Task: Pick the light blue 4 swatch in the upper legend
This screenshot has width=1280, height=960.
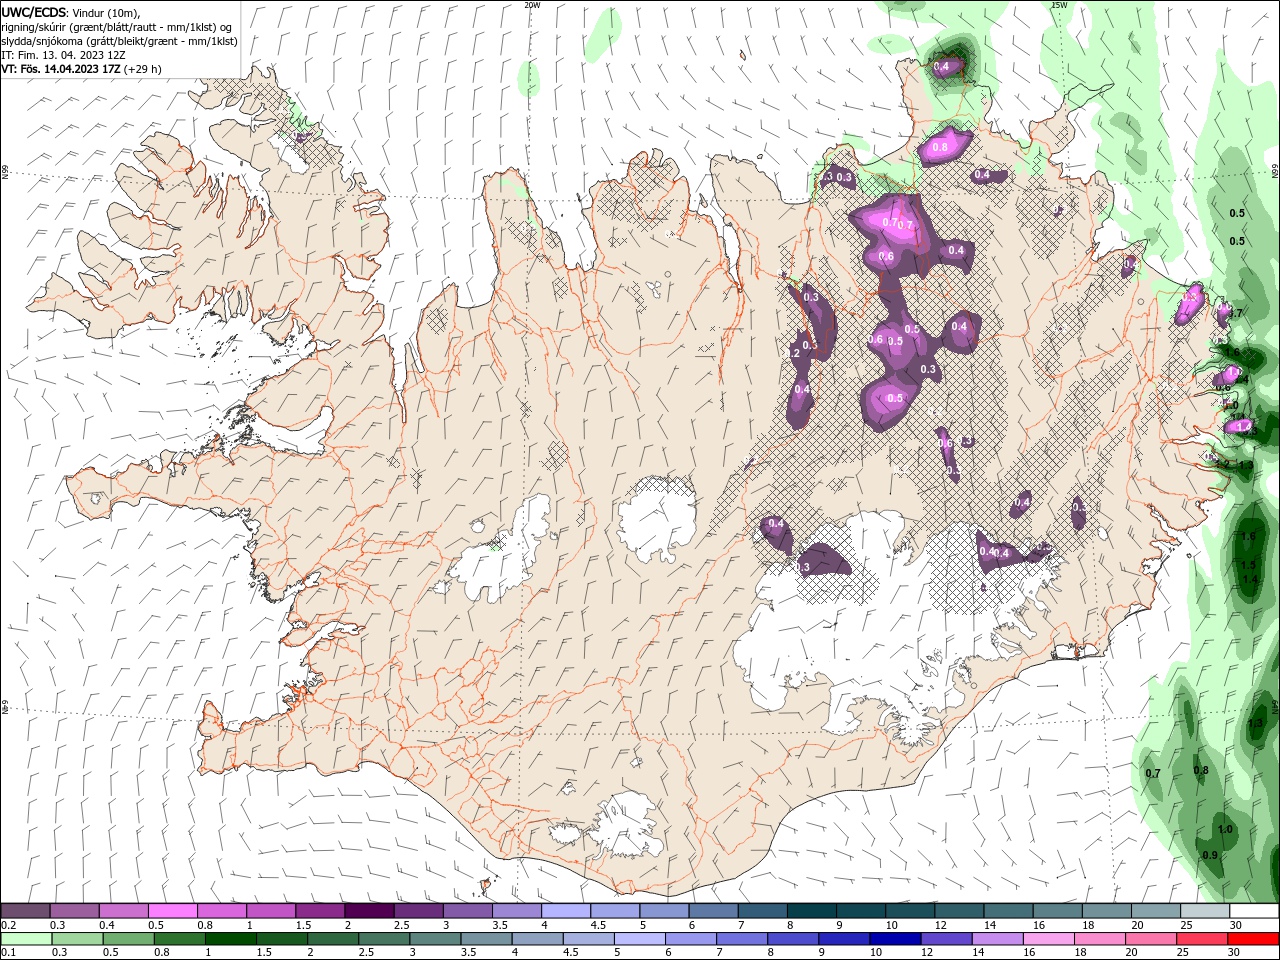Action: pyautogui.click(x=565, y=911)
